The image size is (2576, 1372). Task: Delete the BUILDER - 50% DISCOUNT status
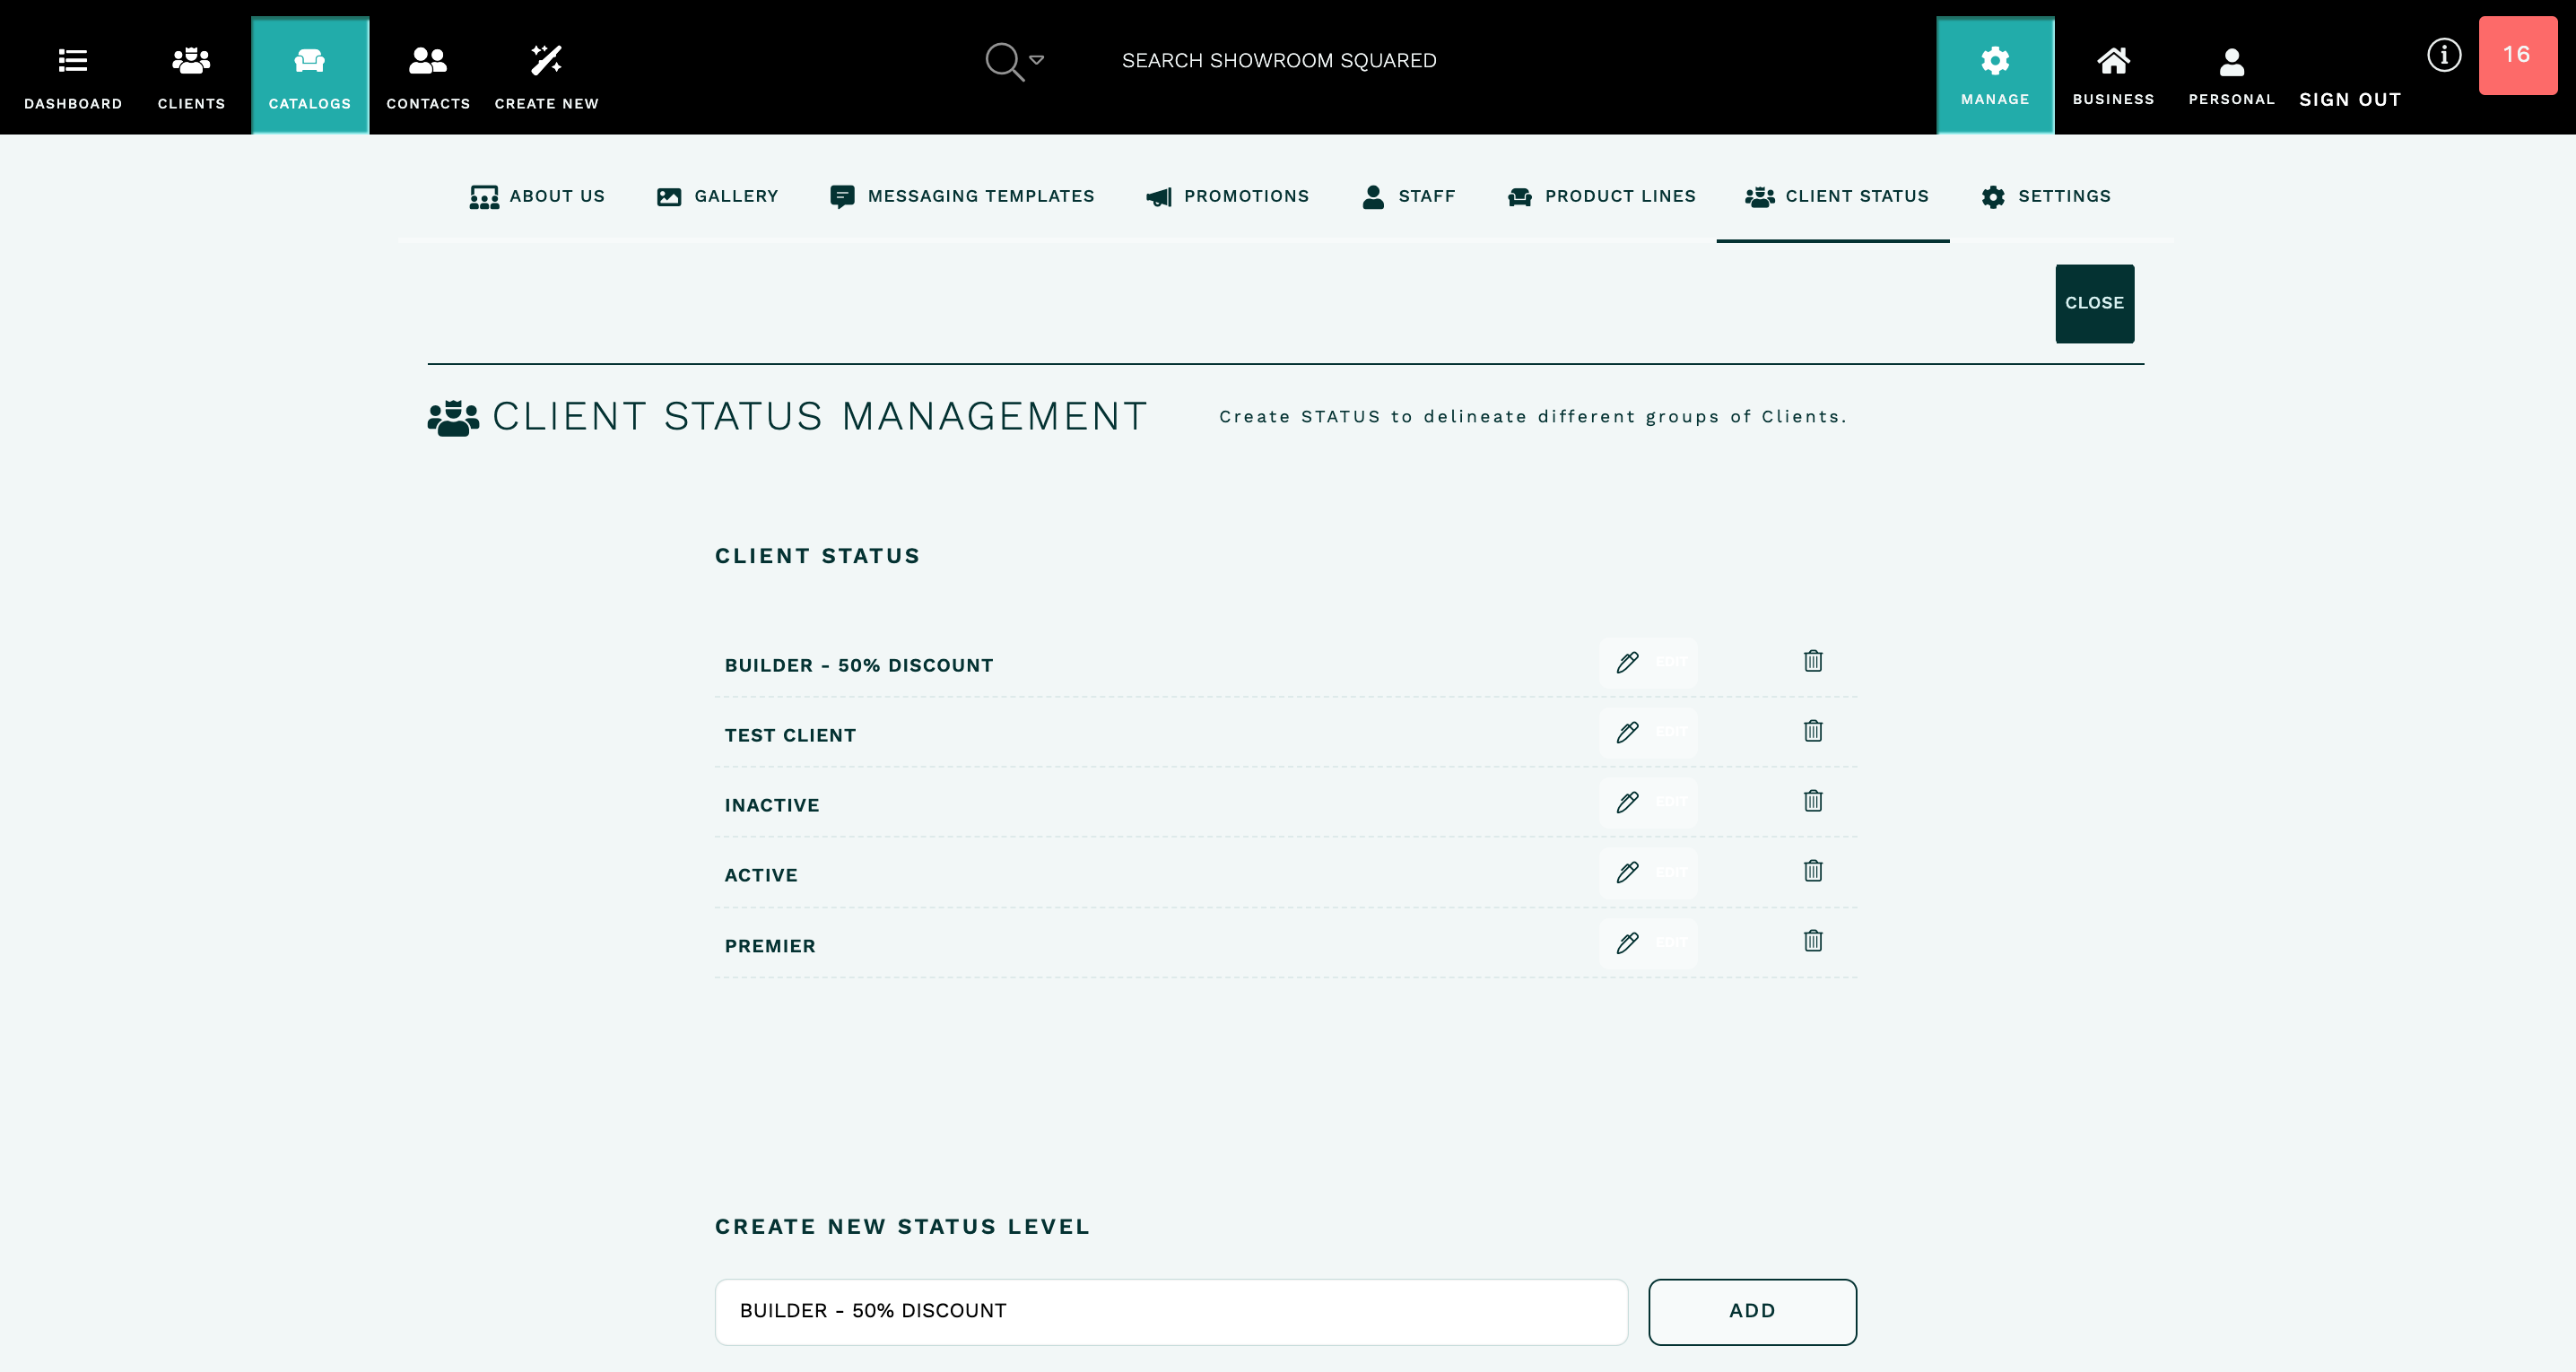click(1813, 661)
